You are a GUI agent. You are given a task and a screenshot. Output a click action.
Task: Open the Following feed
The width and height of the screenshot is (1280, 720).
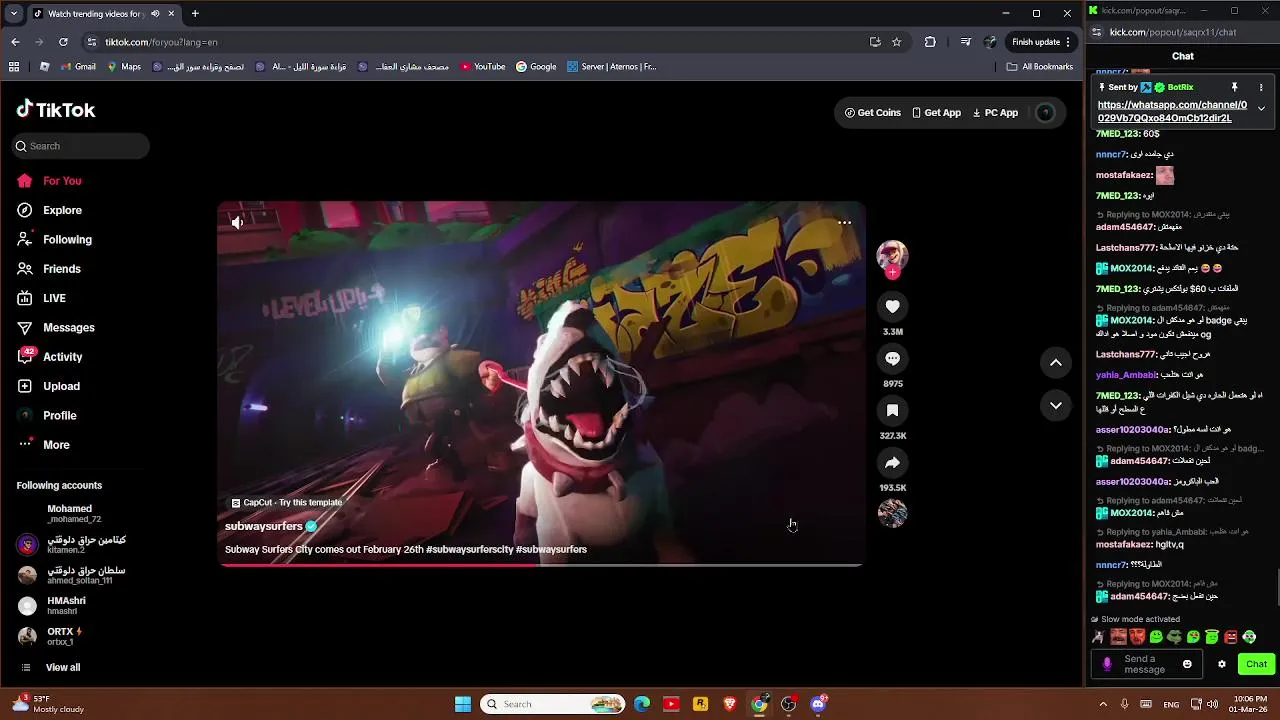[67, 240]
